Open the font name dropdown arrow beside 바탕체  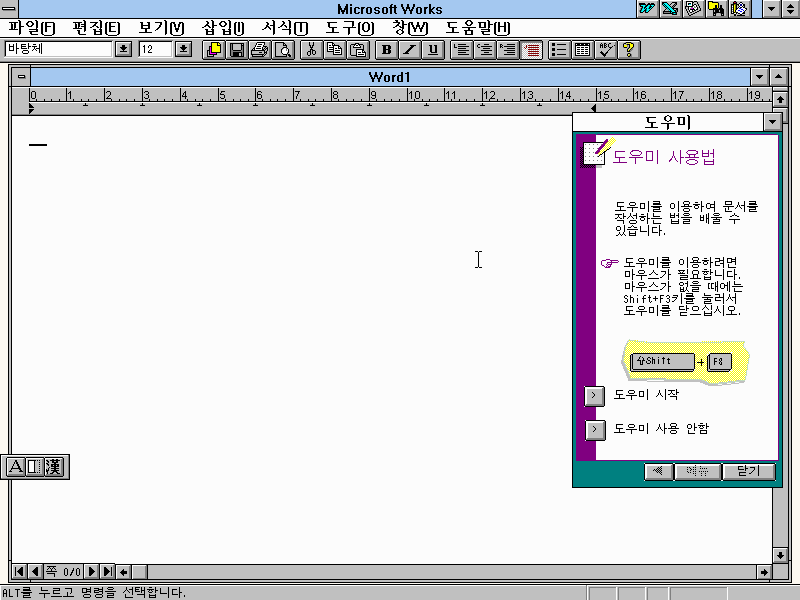[x=123, y=49]
